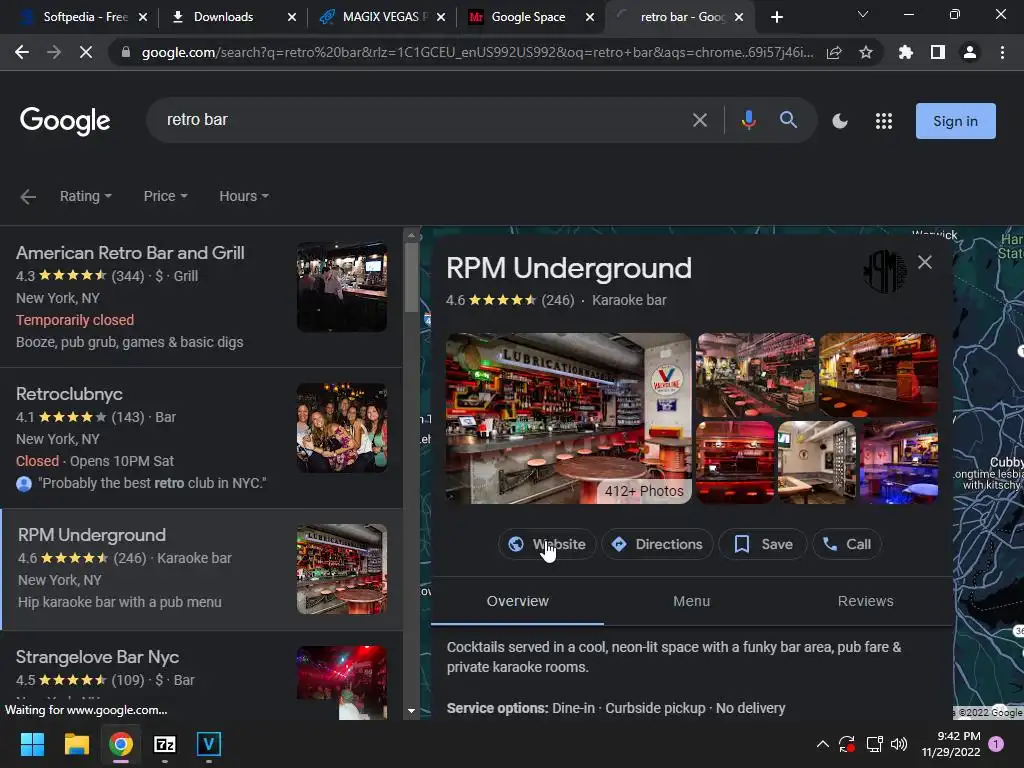Switch to the Reviews tab
This screenshot has width=1024, height=768.
865,601
